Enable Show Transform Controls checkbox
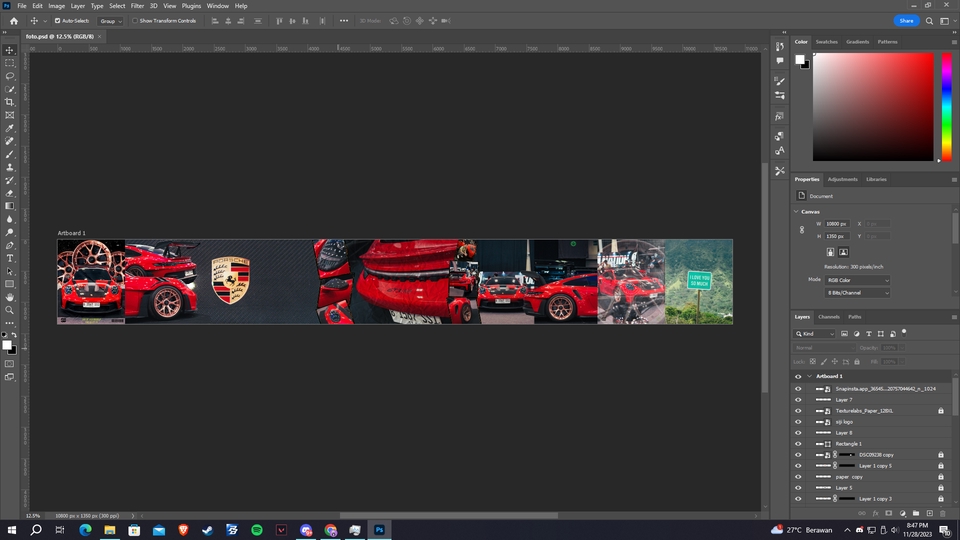This screenshot has width=960, height=540. click(x=135, y=21)
